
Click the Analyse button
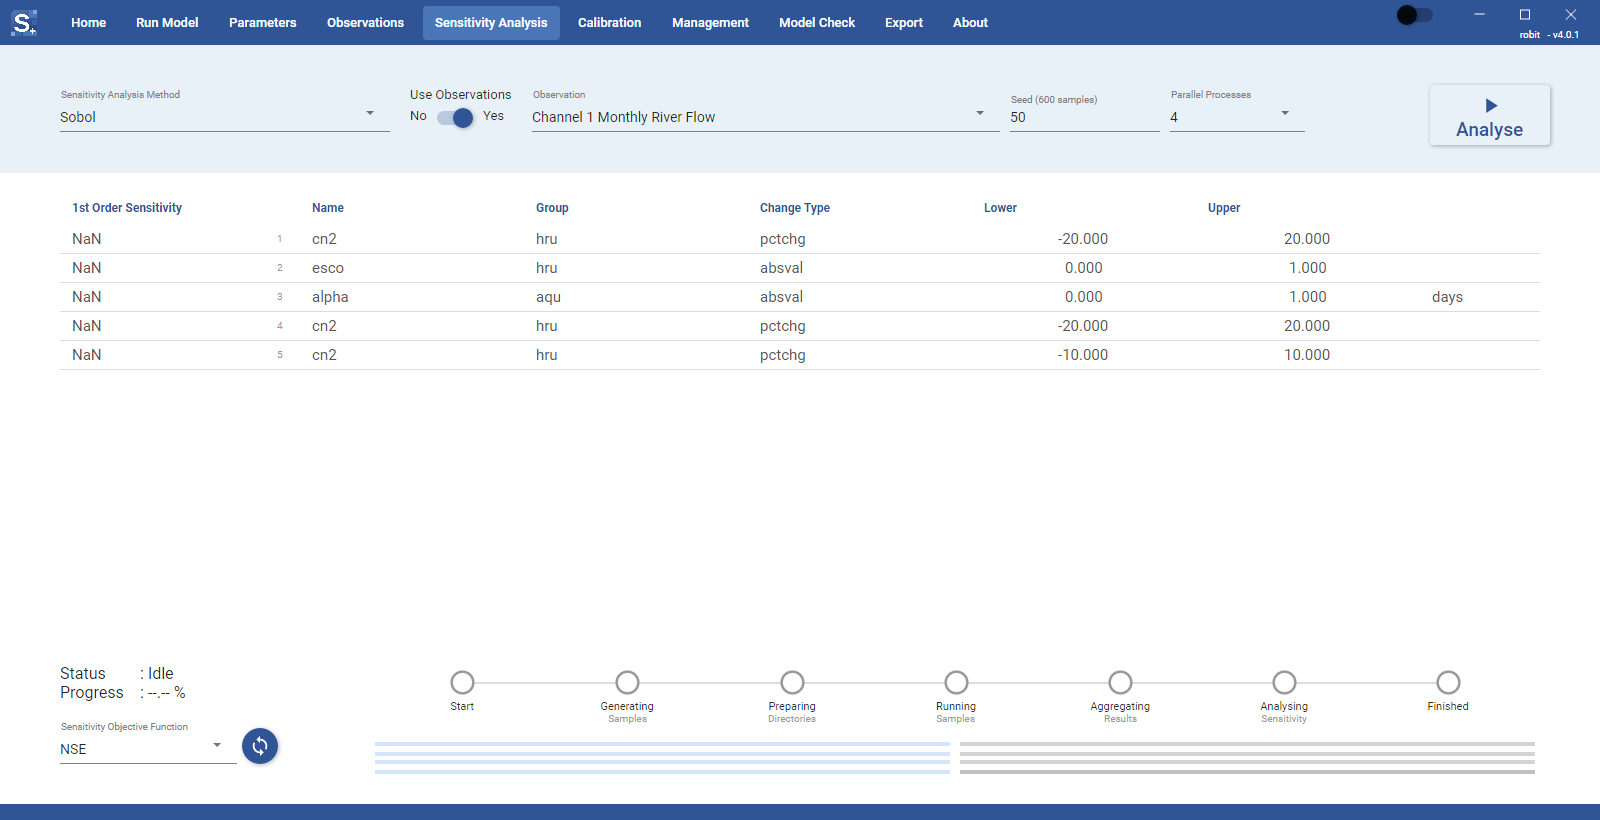pos(1490,116)
